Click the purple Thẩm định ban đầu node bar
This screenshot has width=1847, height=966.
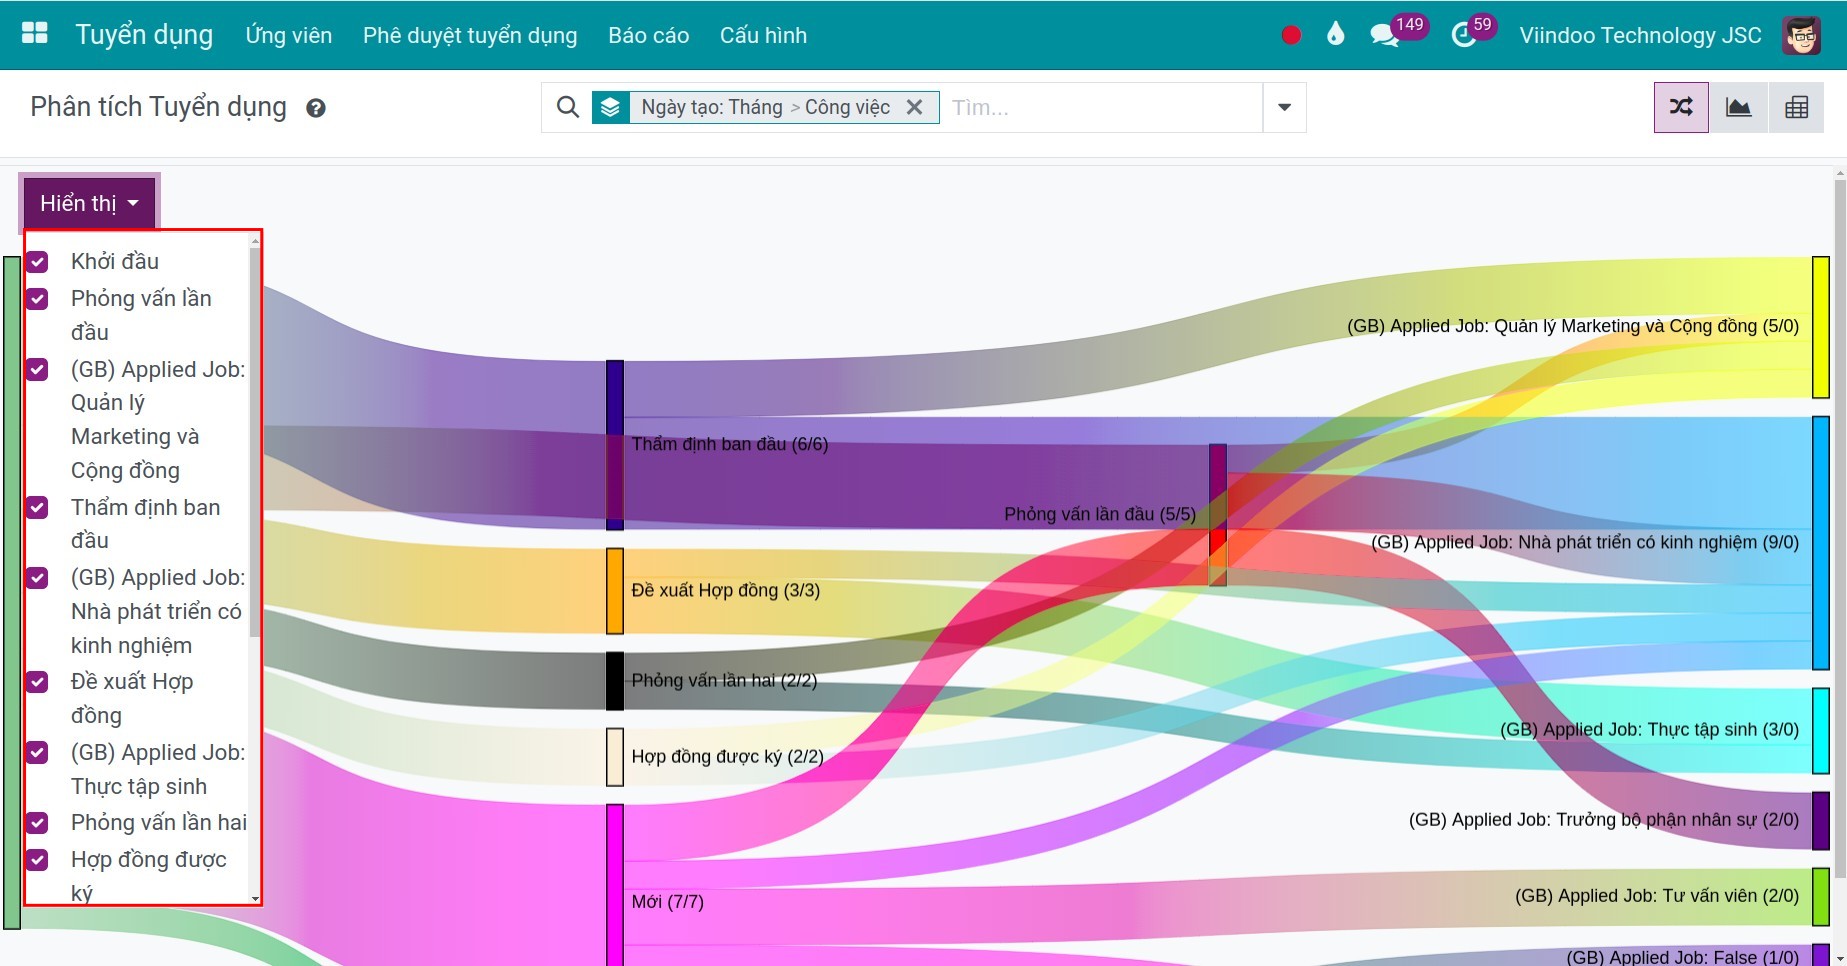615,445
